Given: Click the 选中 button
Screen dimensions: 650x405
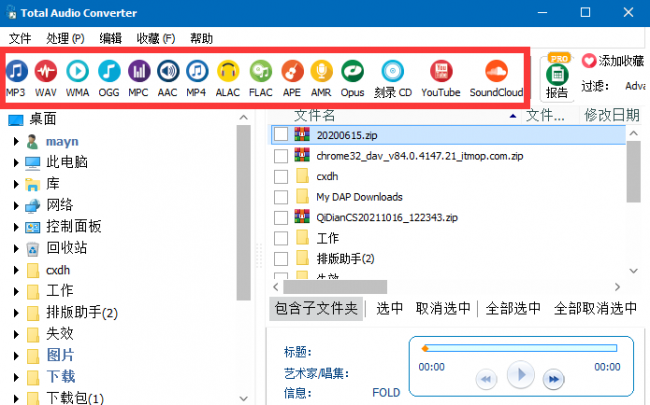Looking at the screenshot, I should 389,308.
